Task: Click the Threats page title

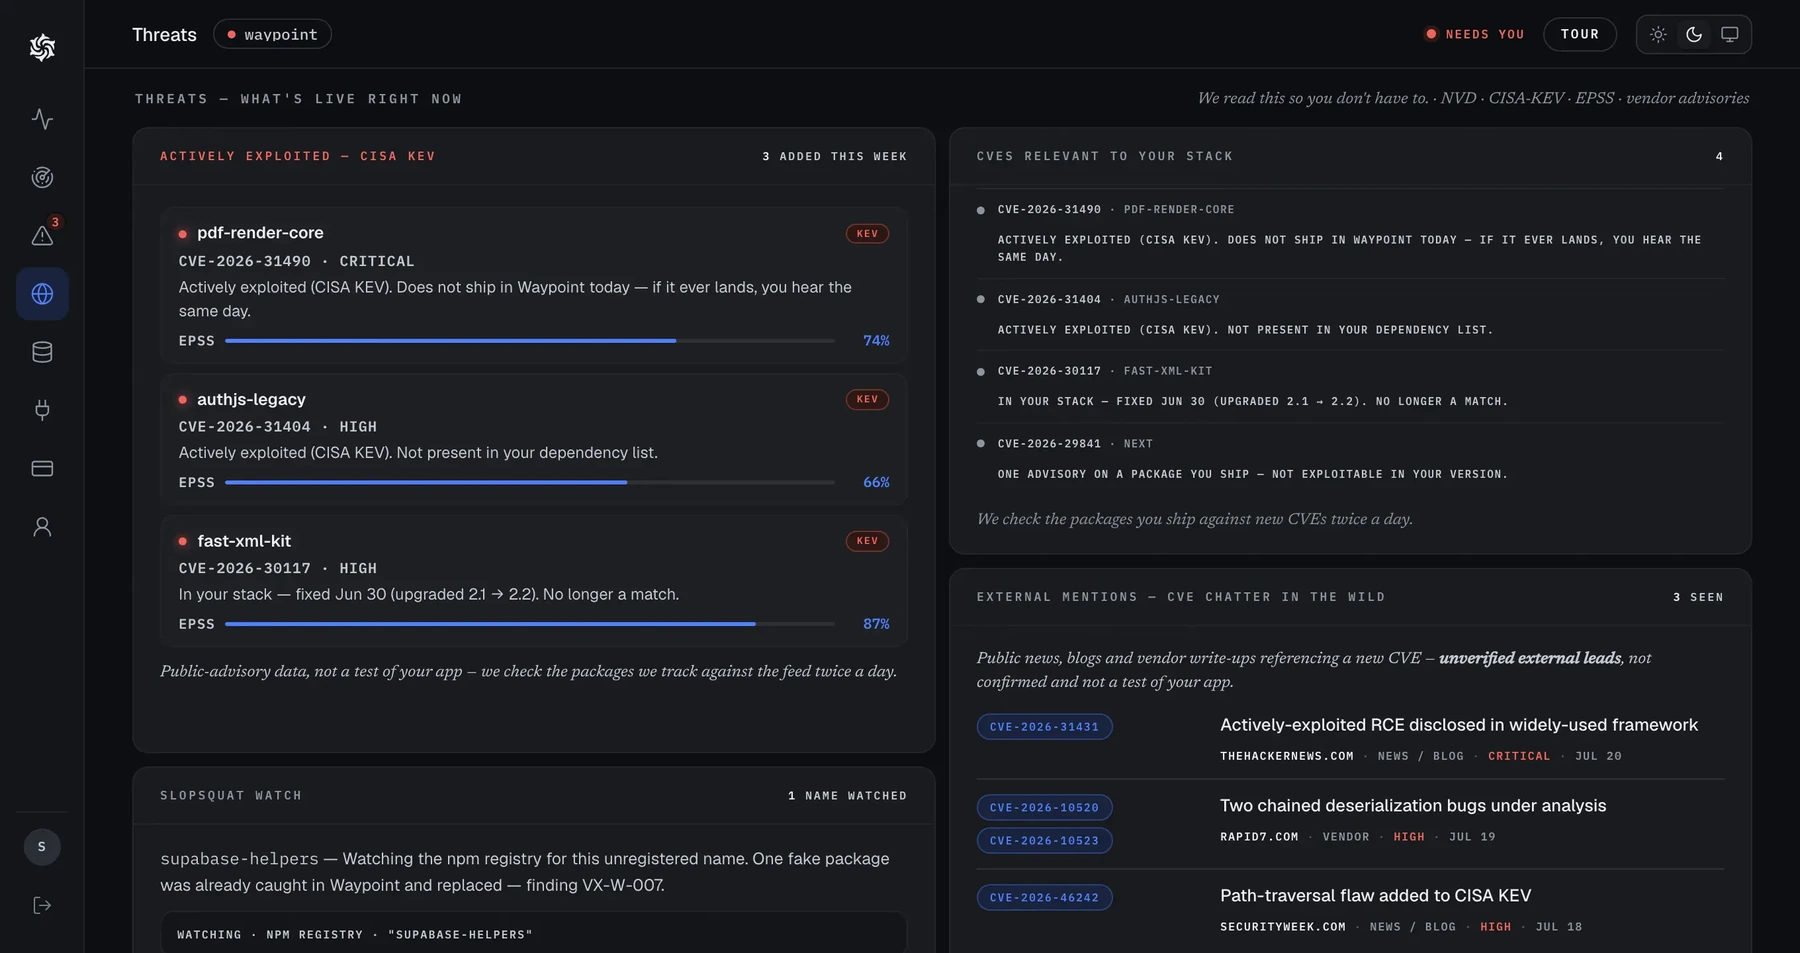Action: 164,34
